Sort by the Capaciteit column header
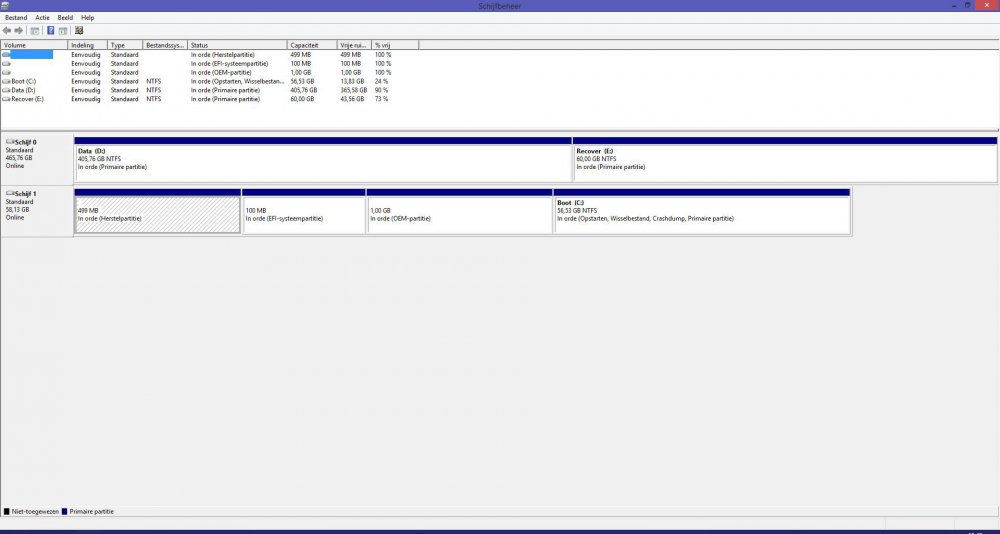 312,45
